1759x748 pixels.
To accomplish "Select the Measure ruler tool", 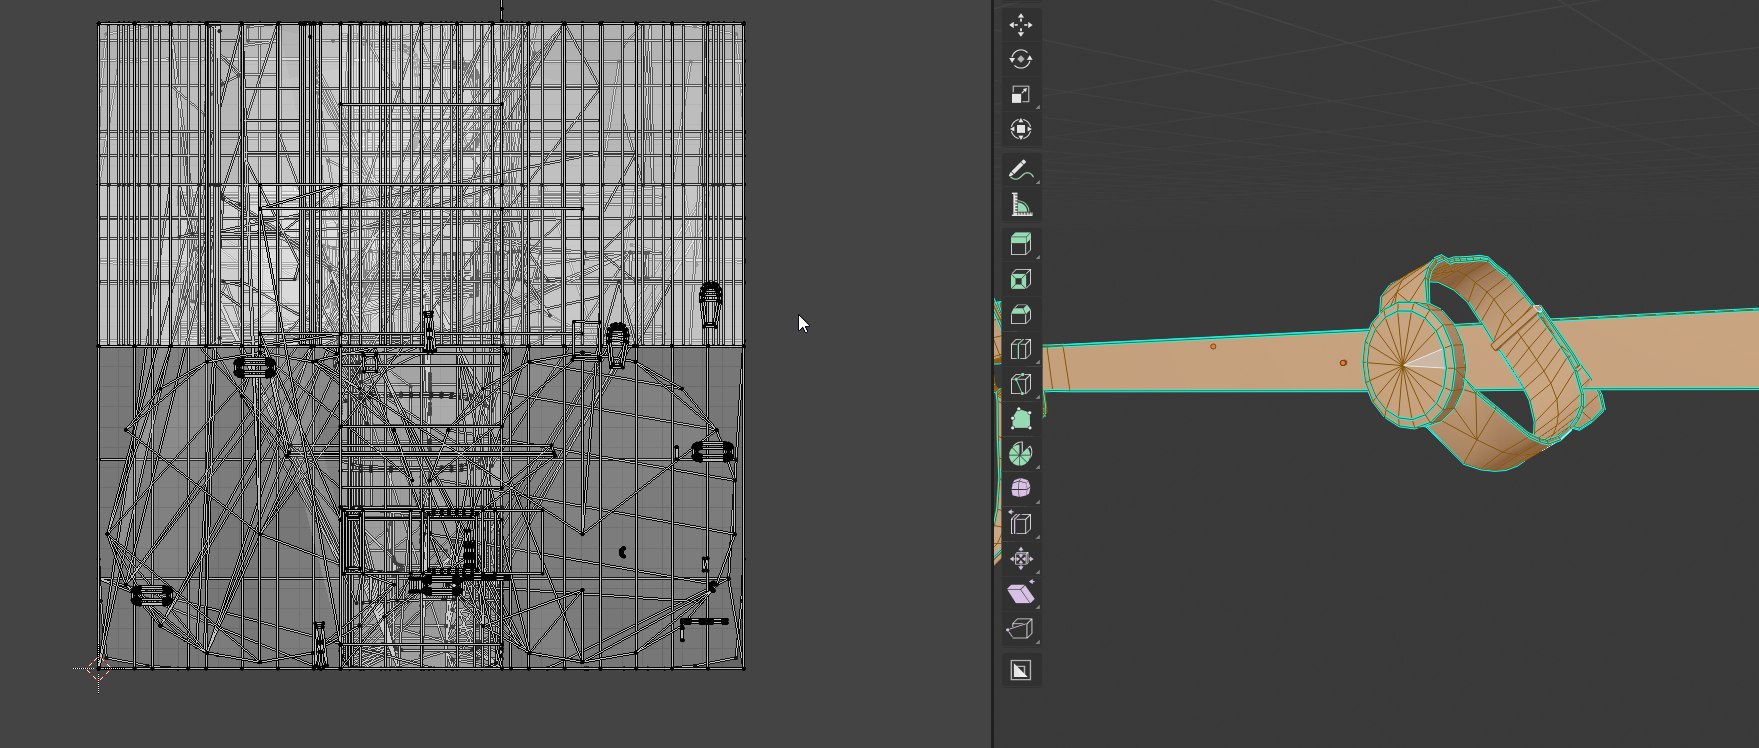I will coord(1020,205).
